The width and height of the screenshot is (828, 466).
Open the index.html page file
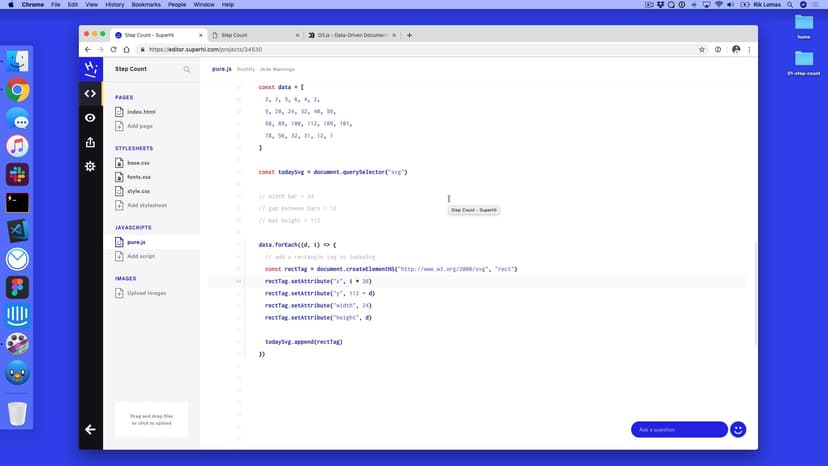[x=140, y=112]
